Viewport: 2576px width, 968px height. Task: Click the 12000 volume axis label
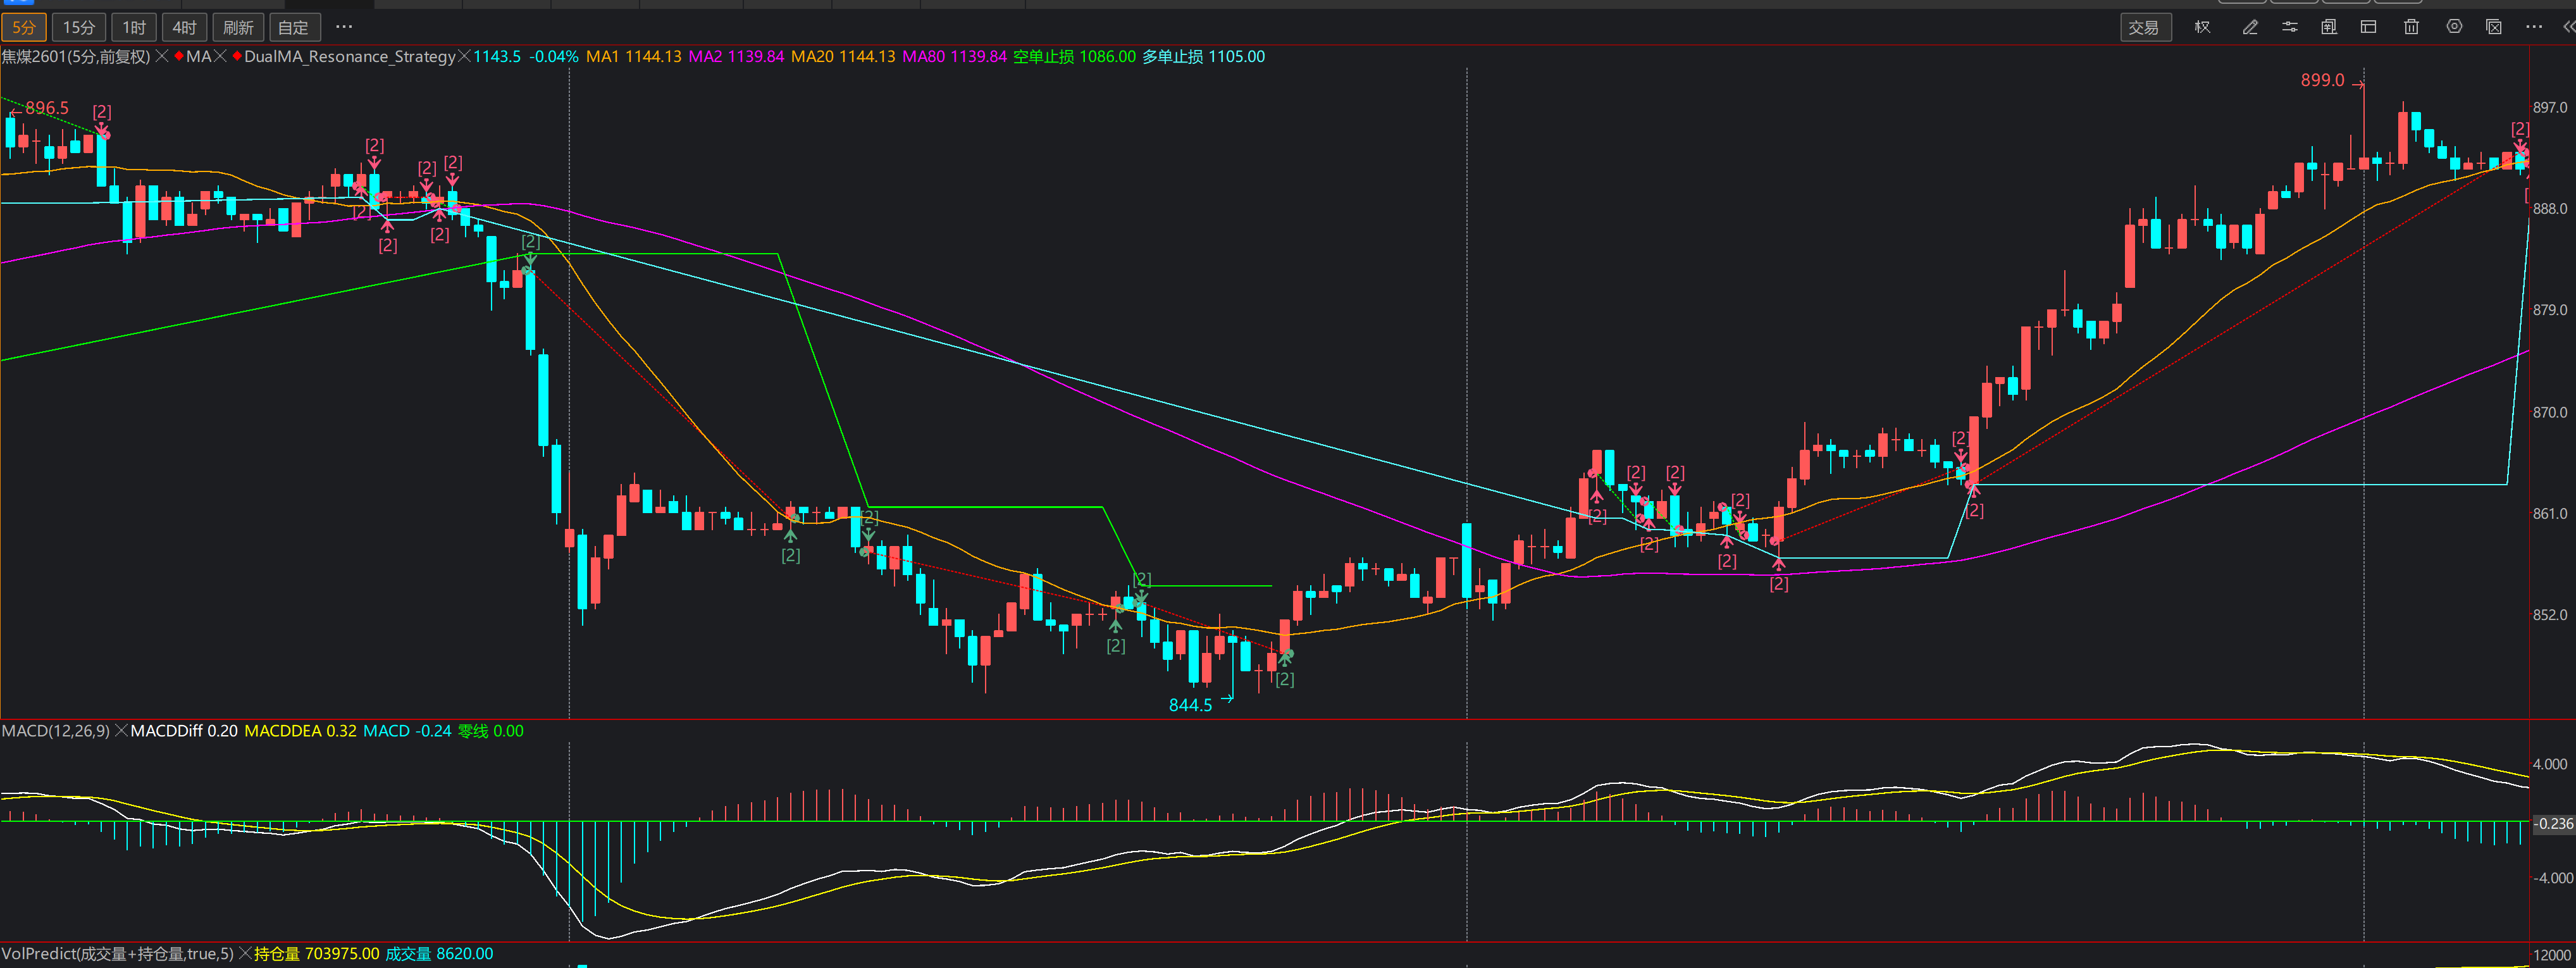[2552, 956]
